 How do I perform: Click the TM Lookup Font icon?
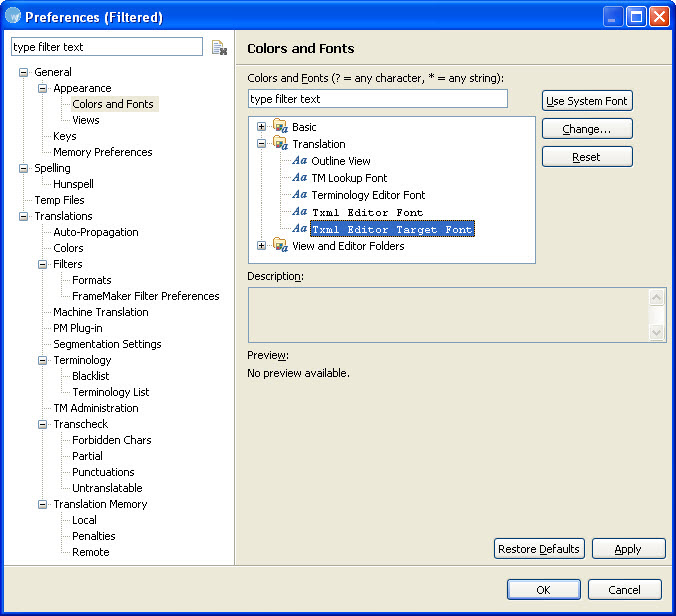coord(300,178)
